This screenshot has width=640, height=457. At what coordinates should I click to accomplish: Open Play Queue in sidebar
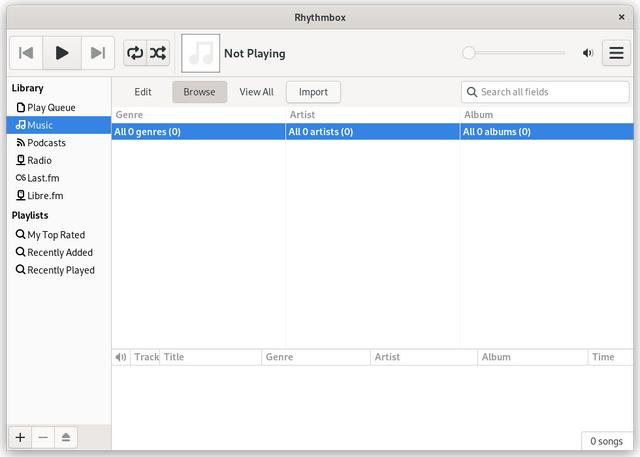(x=59, y=108)
